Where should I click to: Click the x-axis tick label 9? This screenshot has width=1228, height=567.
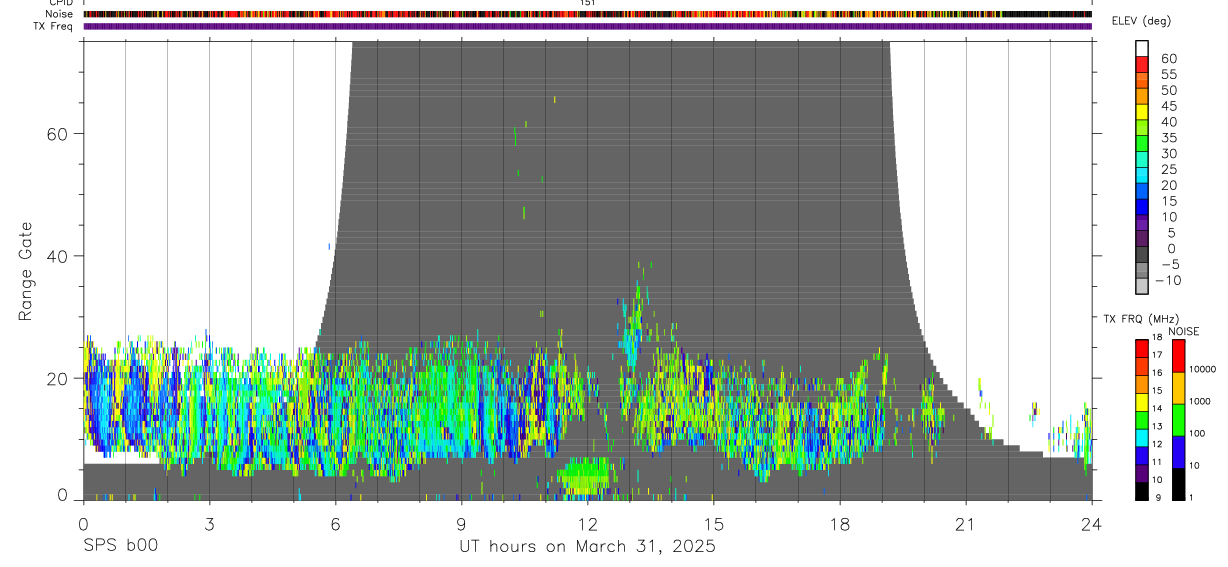[461, 525]
